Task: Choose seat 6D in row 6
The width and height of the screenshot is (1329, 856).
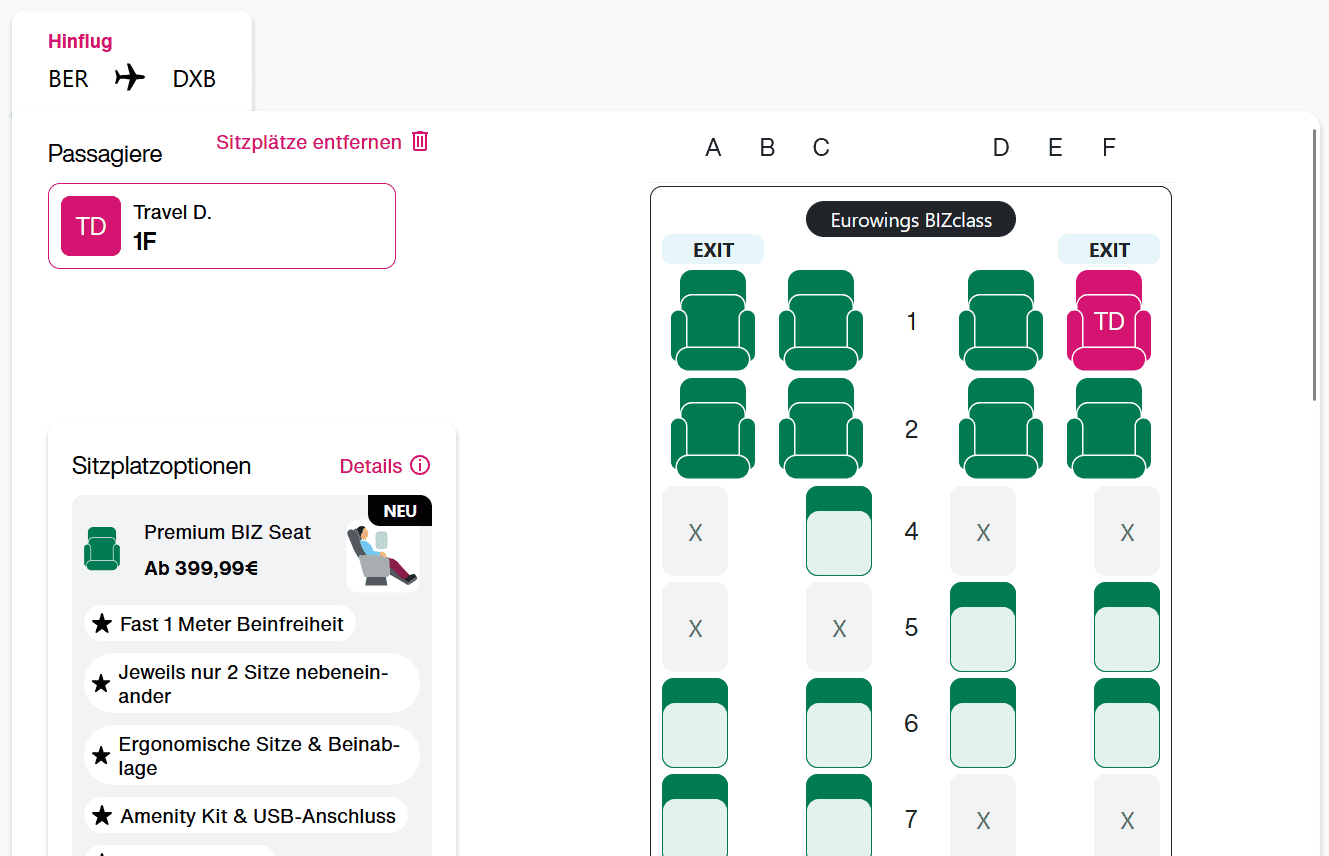Action: pos(982,724)
